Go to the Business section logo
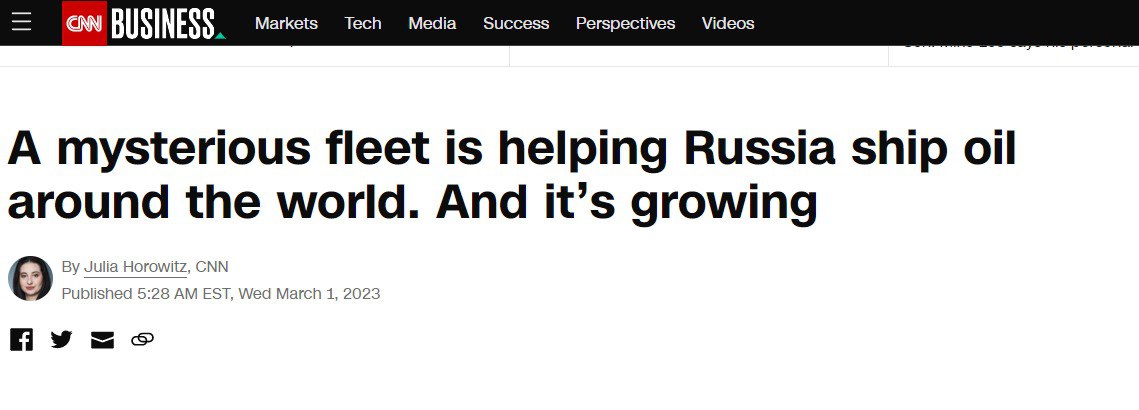1139x410 pixels. (164, 23)
